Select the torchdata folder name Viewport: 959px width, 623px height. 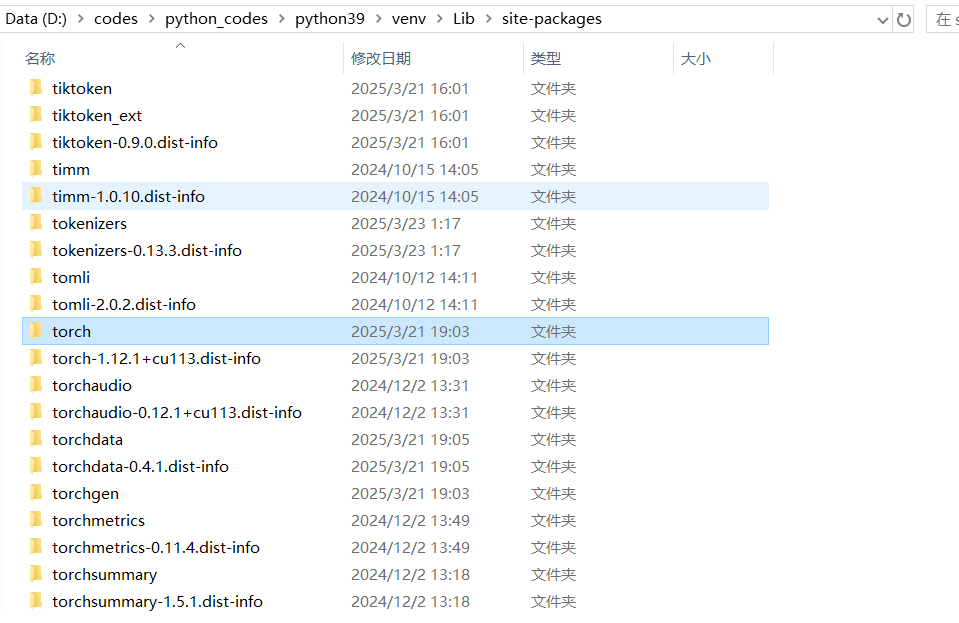pyautogui.click(x=87, y=440)
